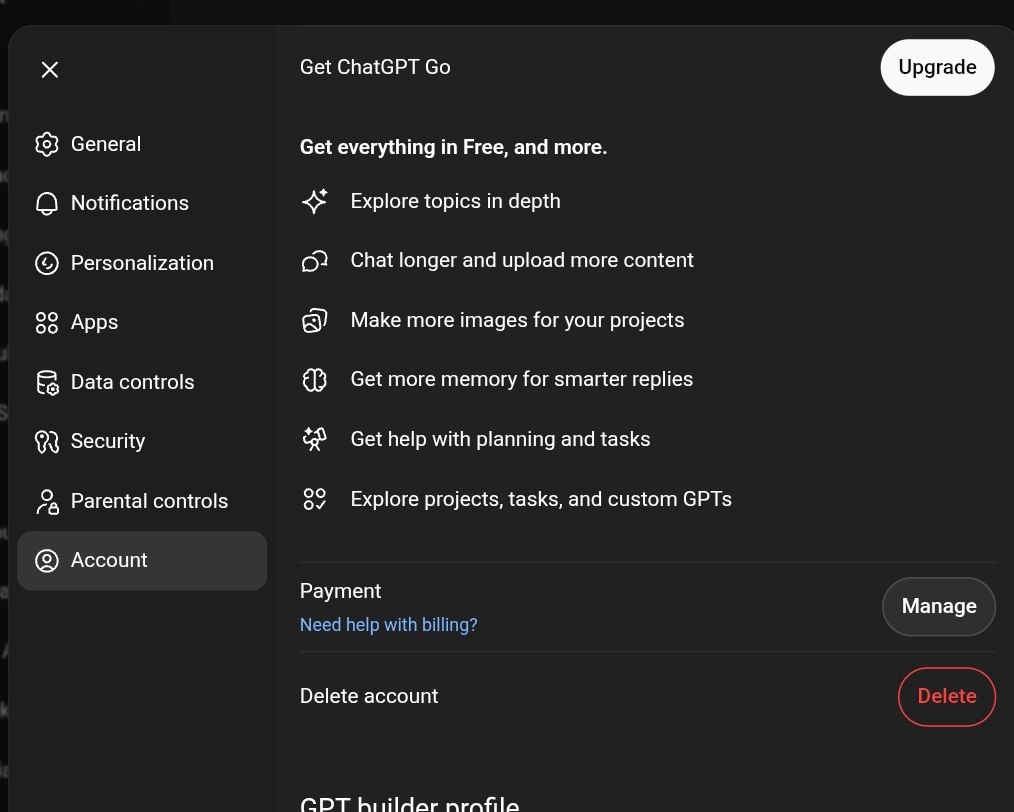Click the Upgrade button

click(937, 67)
